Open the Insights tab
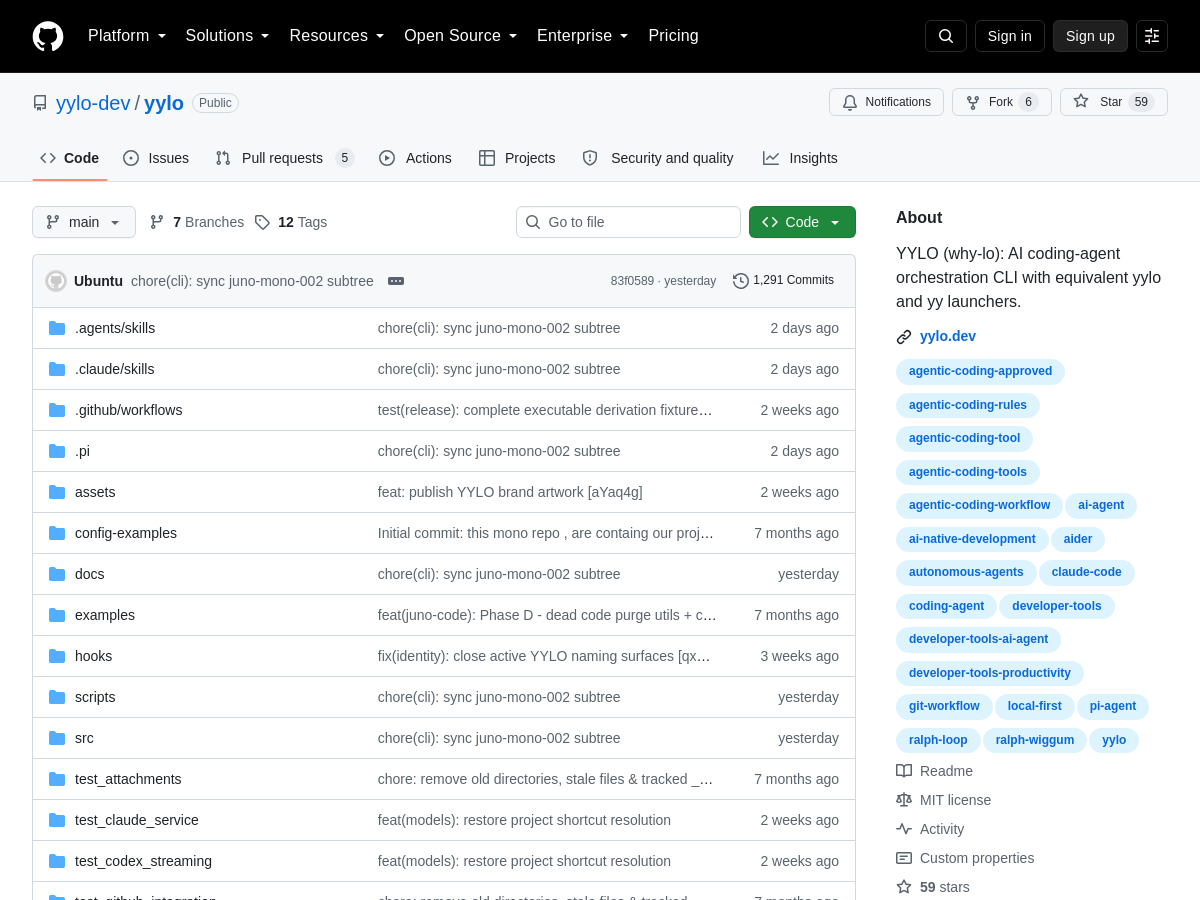 click(x=800, y=158)
